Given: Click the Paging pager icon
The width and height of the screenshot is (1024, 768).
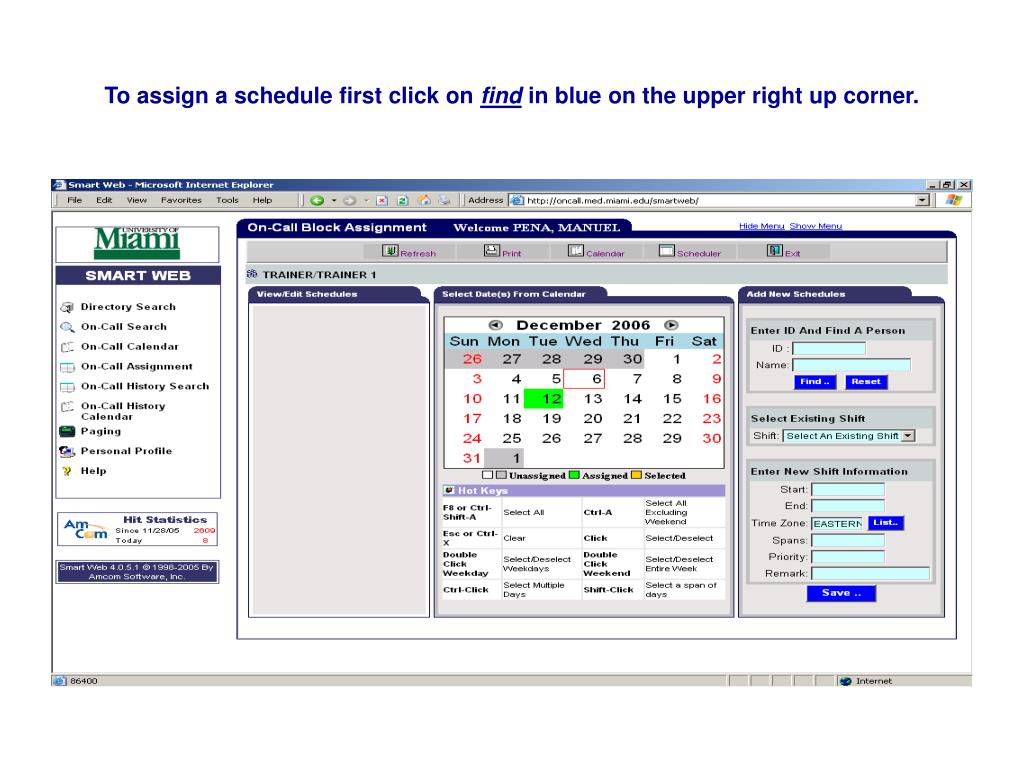Looking at the screenshot, I should 67,431.
